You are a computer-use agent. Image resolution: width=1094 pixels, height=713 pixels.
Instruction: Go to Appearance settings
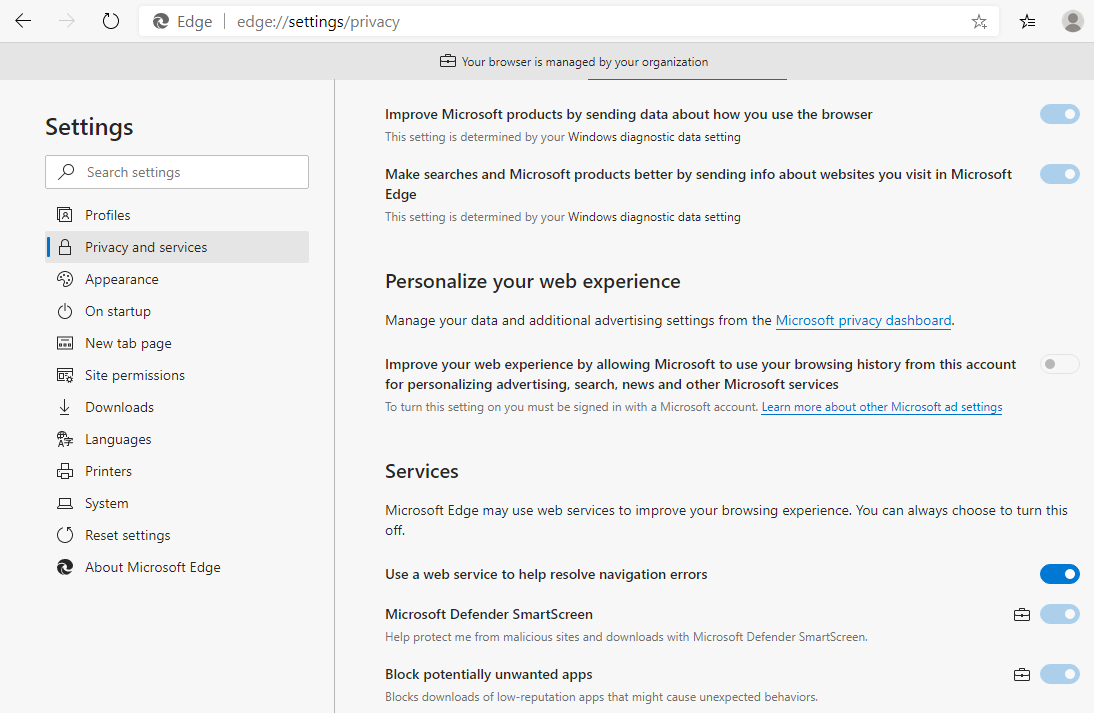[x=177, y=279]
